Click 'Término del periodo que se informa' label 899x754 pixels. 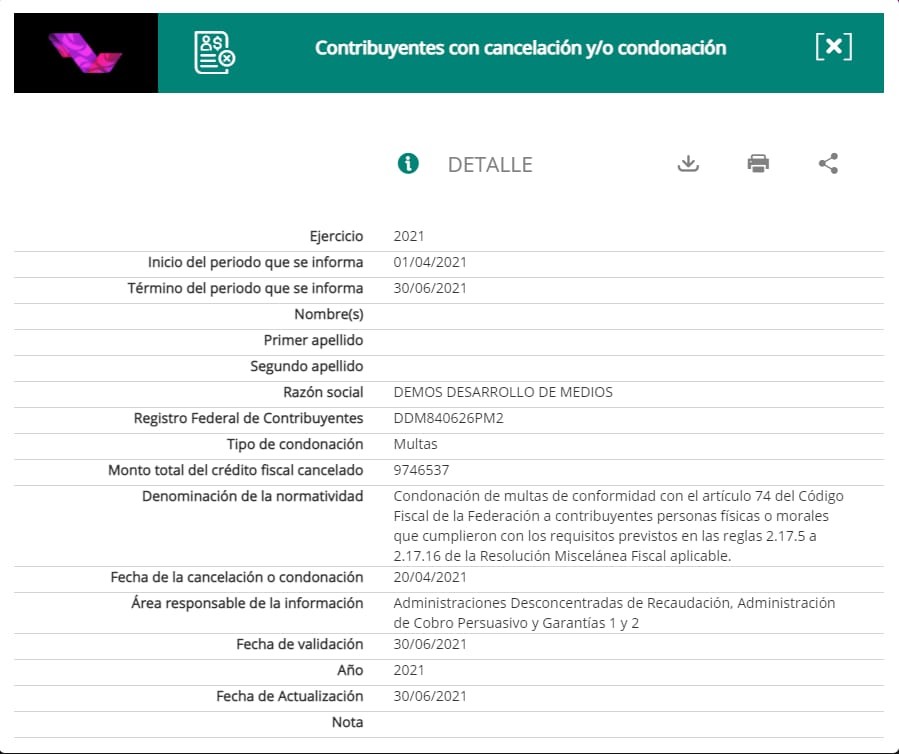pos(245,288)
